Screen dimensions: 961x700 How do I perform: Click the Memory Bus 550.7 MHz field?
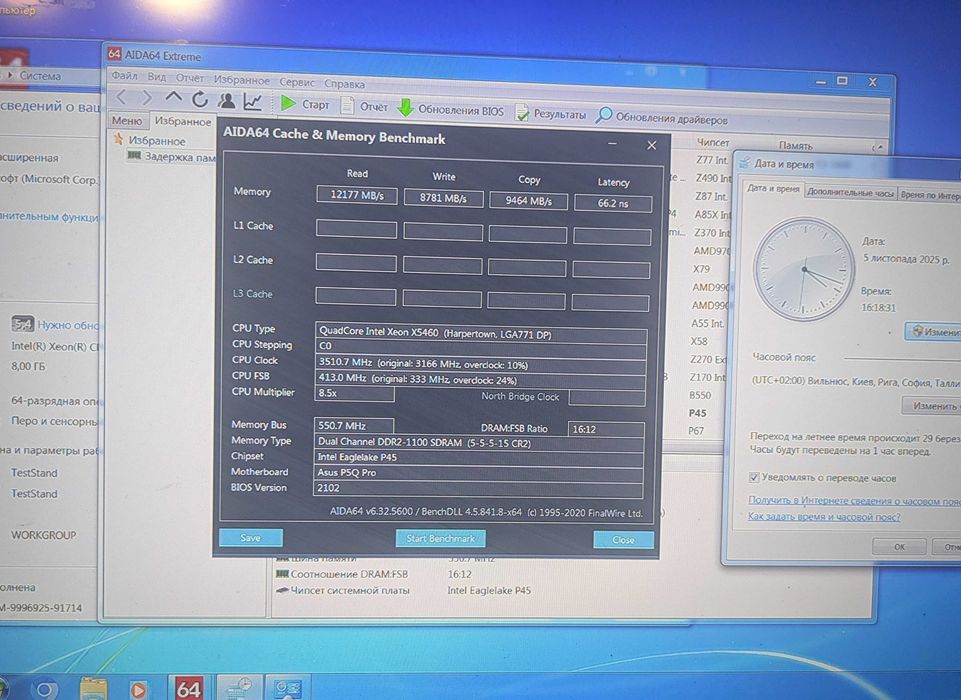pyautogui.click(x=354, y=425)
